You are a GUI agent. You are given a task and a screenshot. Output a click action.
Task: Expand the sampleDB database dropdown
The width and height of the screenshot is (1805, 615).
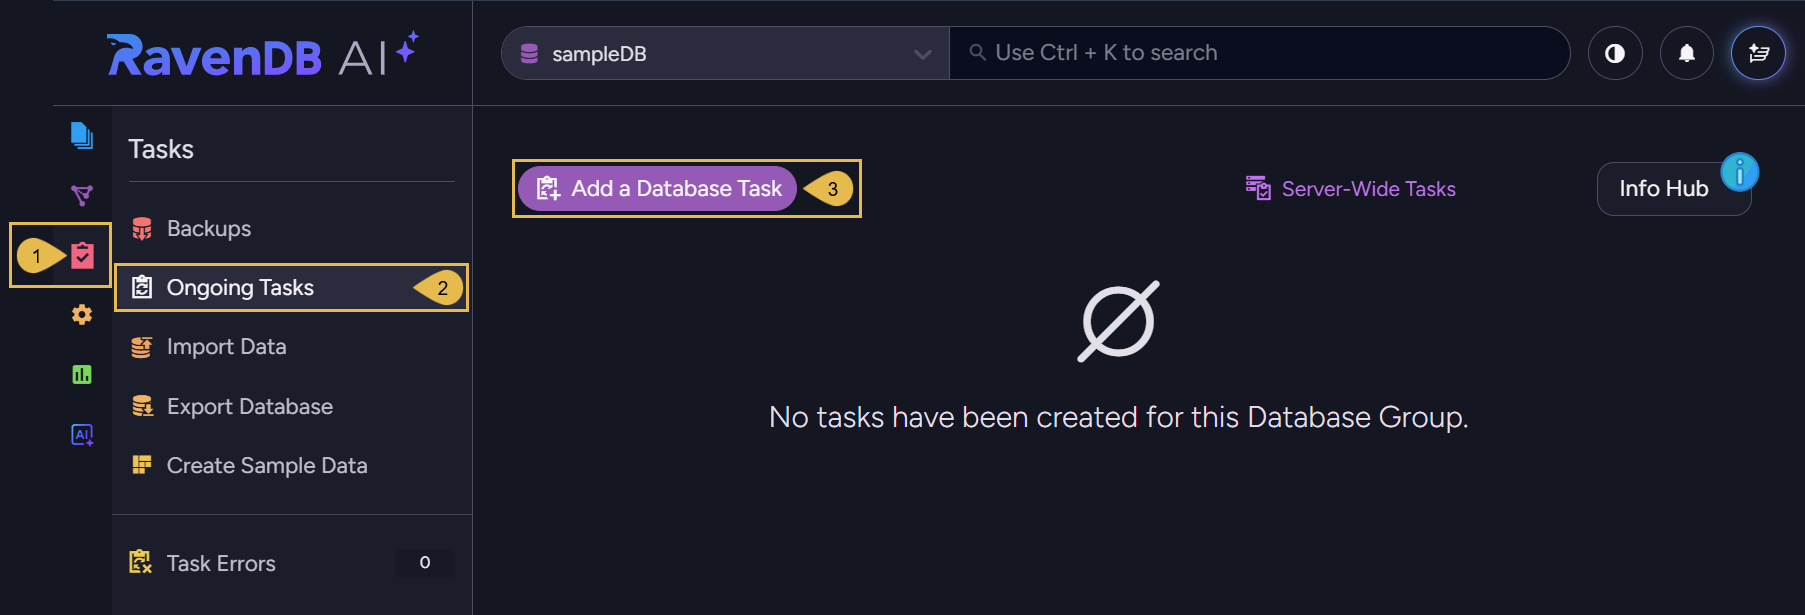click(x=726, y=53)
